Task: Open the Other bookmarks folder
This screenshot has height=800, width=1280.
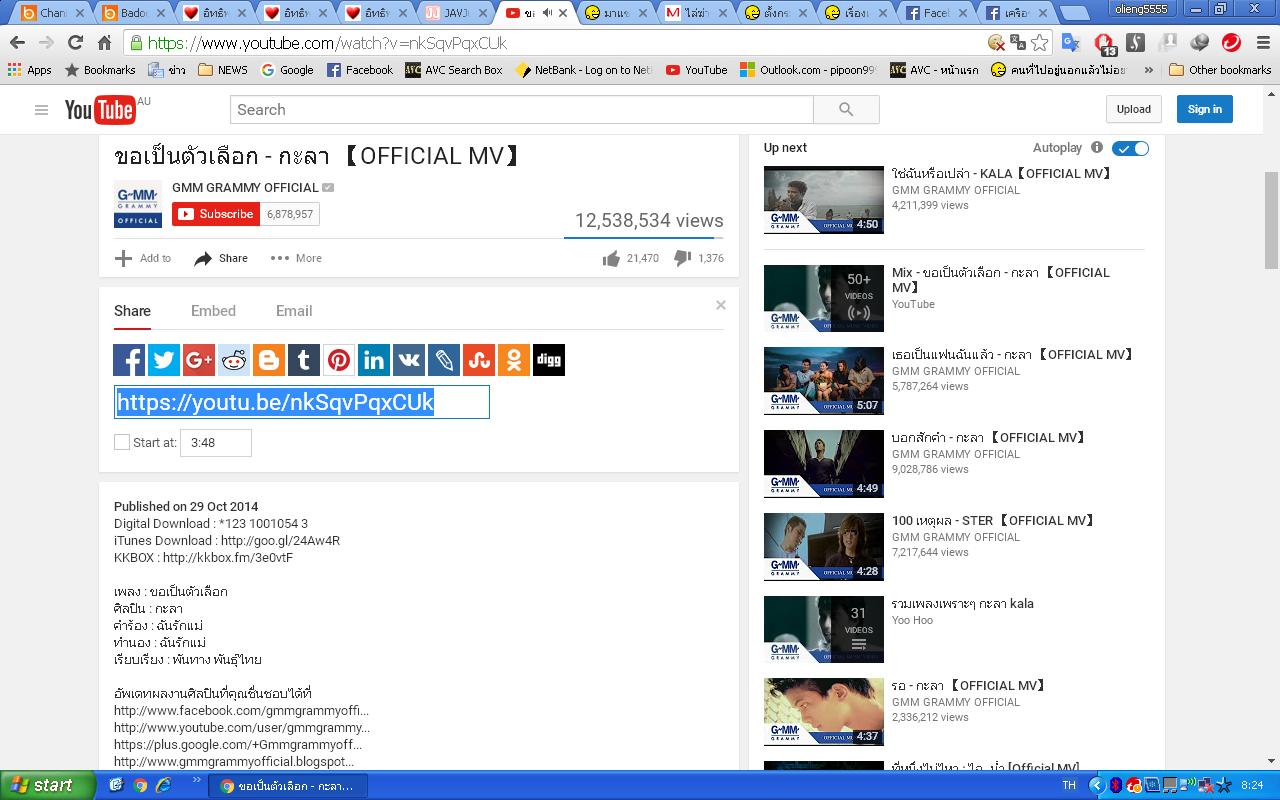Action: click(1220, 70)
